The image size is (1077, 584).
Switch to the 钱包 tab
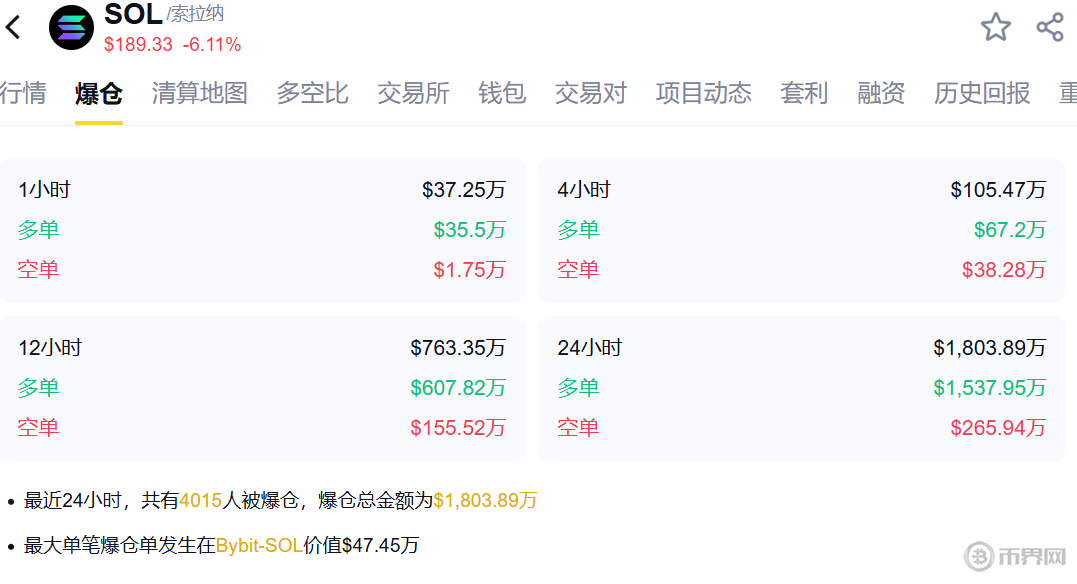(502, 94)
